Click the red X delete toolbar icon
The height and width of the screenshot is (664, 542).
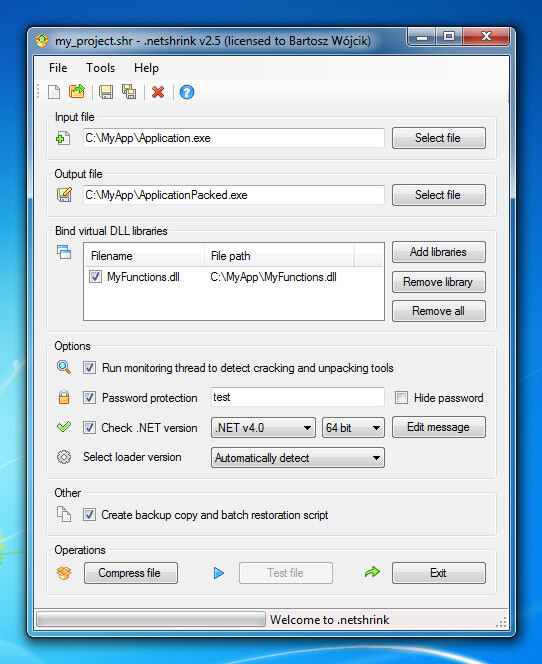[158, 92]
